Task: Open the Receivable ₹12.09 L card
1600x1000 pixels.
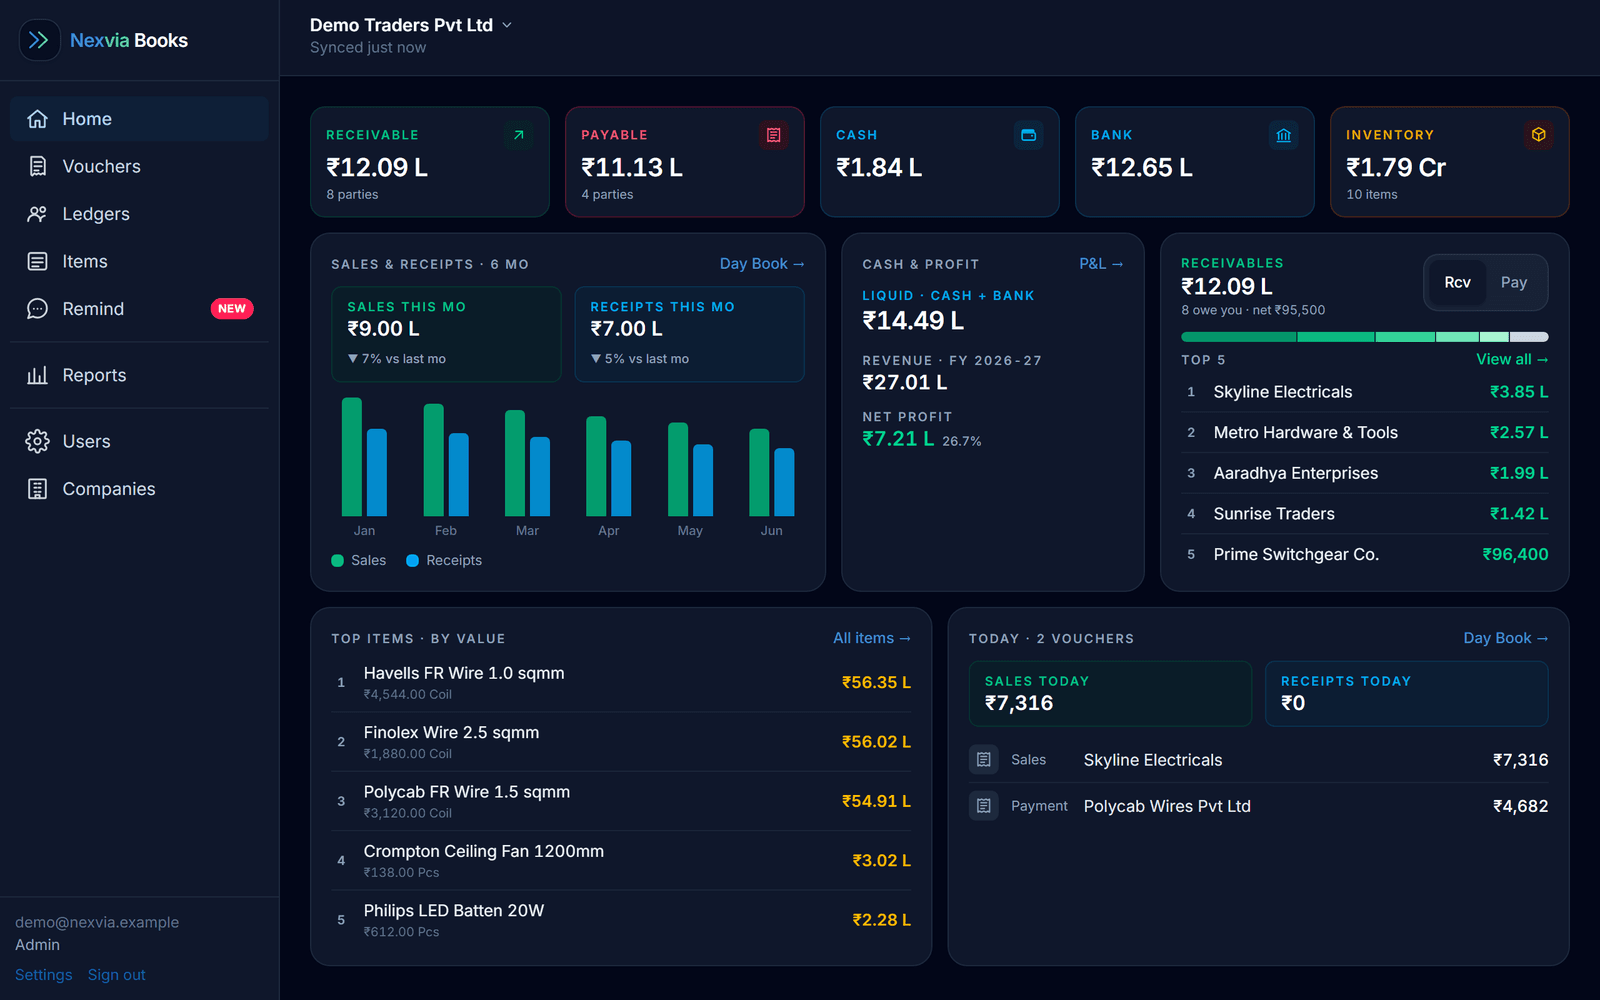Action: tap(430, 162)
